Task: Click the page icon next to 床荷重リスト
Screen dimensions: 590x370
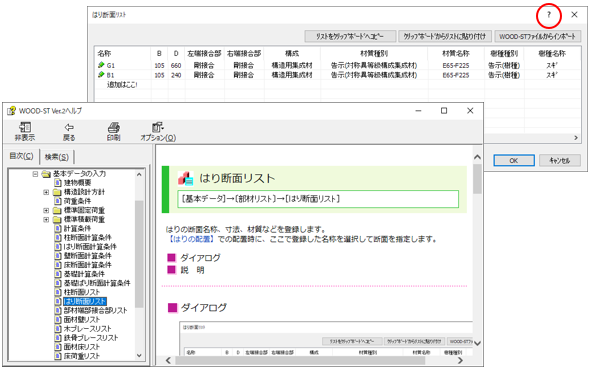Action: 58,356
